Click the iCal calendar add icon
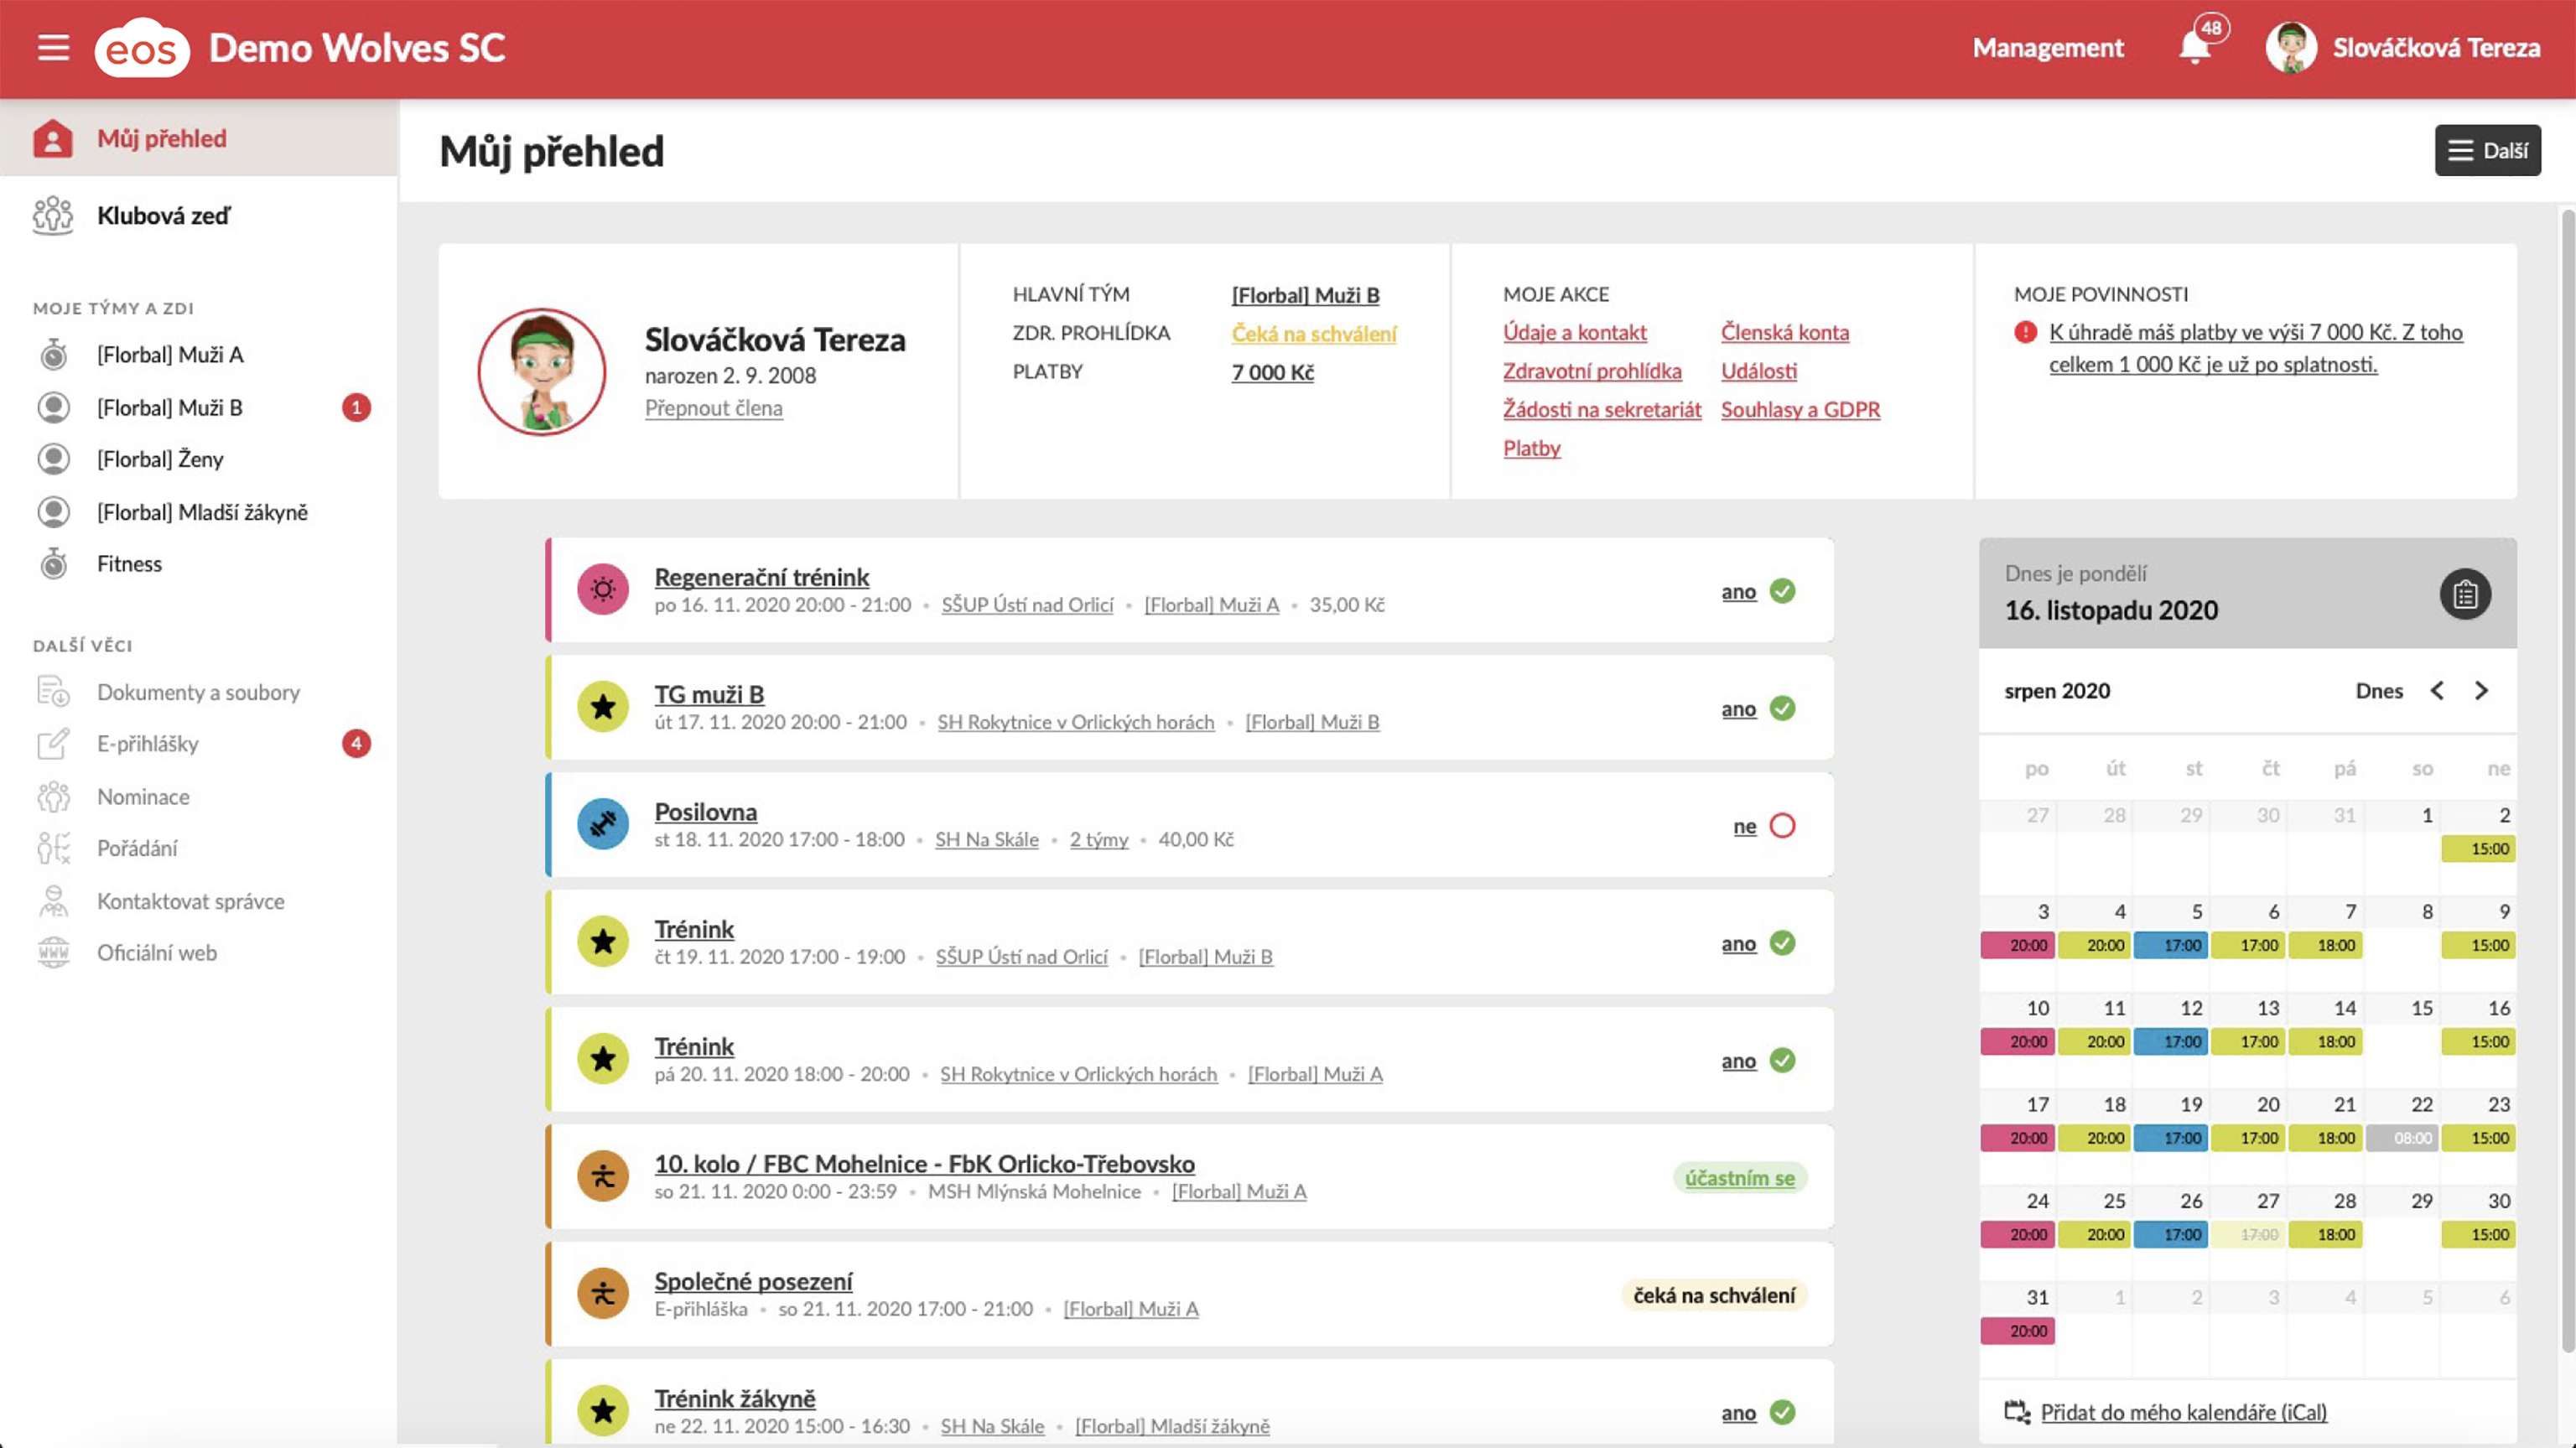Viewport: 2576px width, 1448px height. [x=2017, y=1411]
